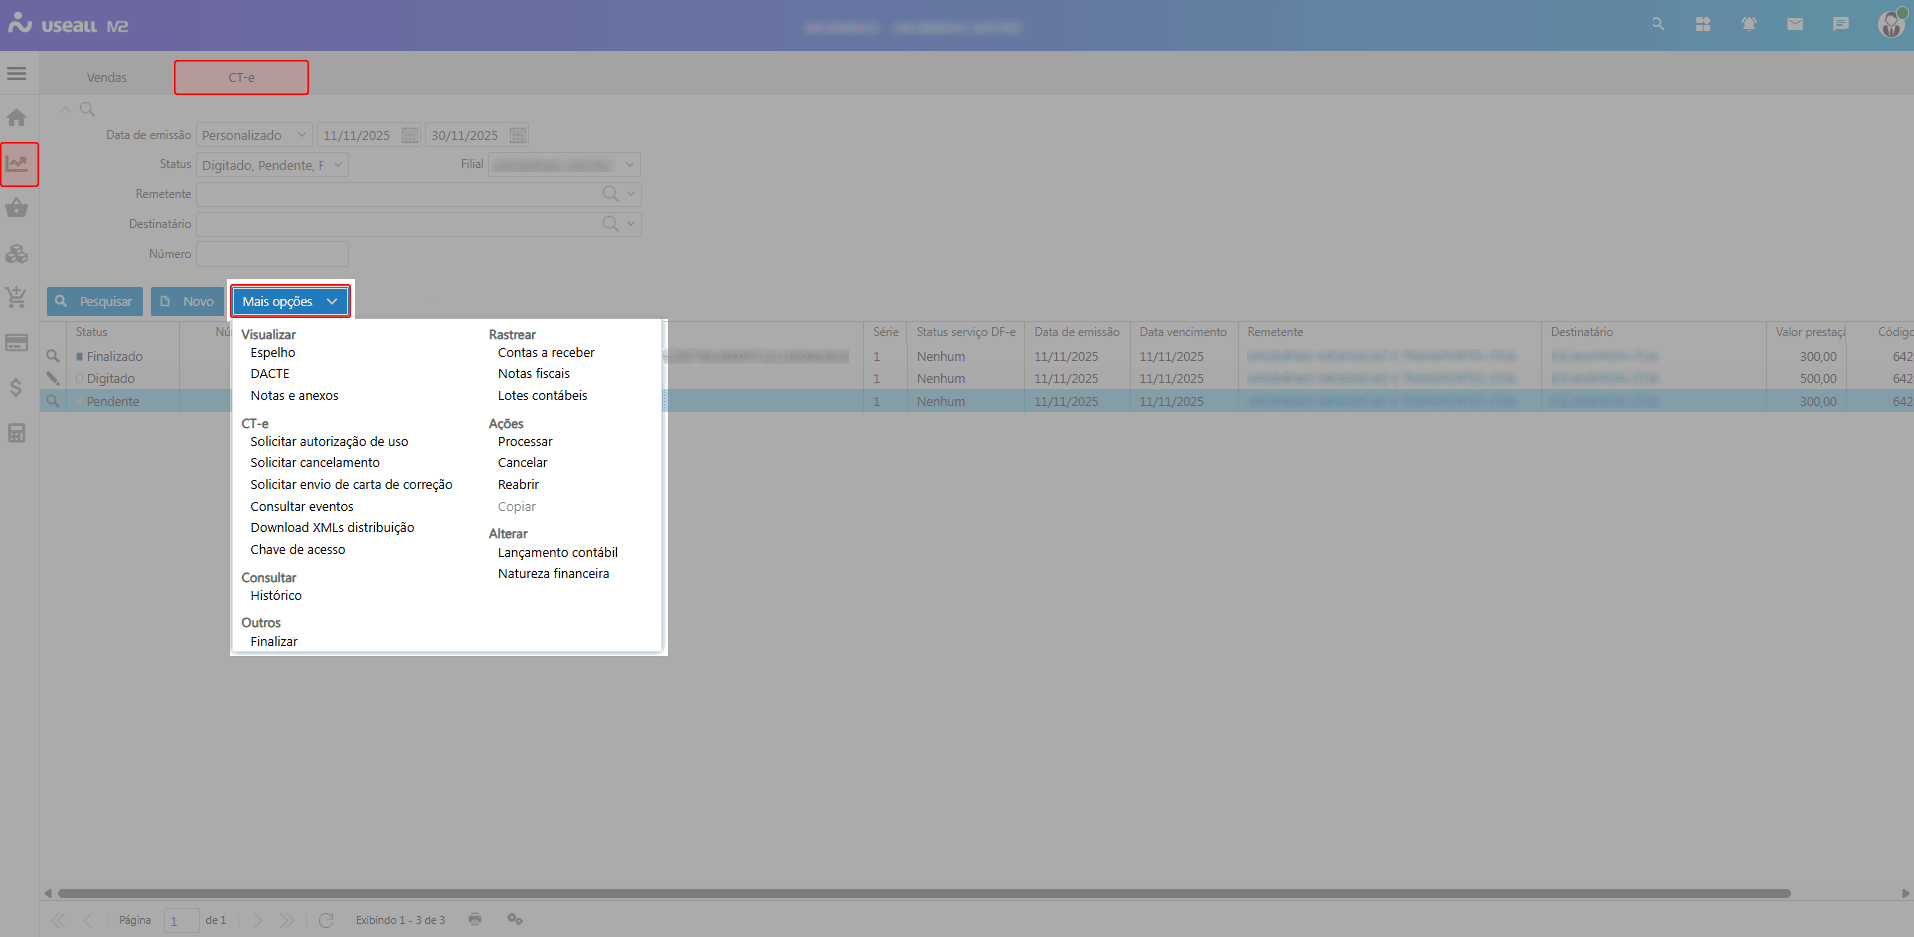
Task: Select "Solicitar autorização de uso" from menu
Action: (329, 442)
